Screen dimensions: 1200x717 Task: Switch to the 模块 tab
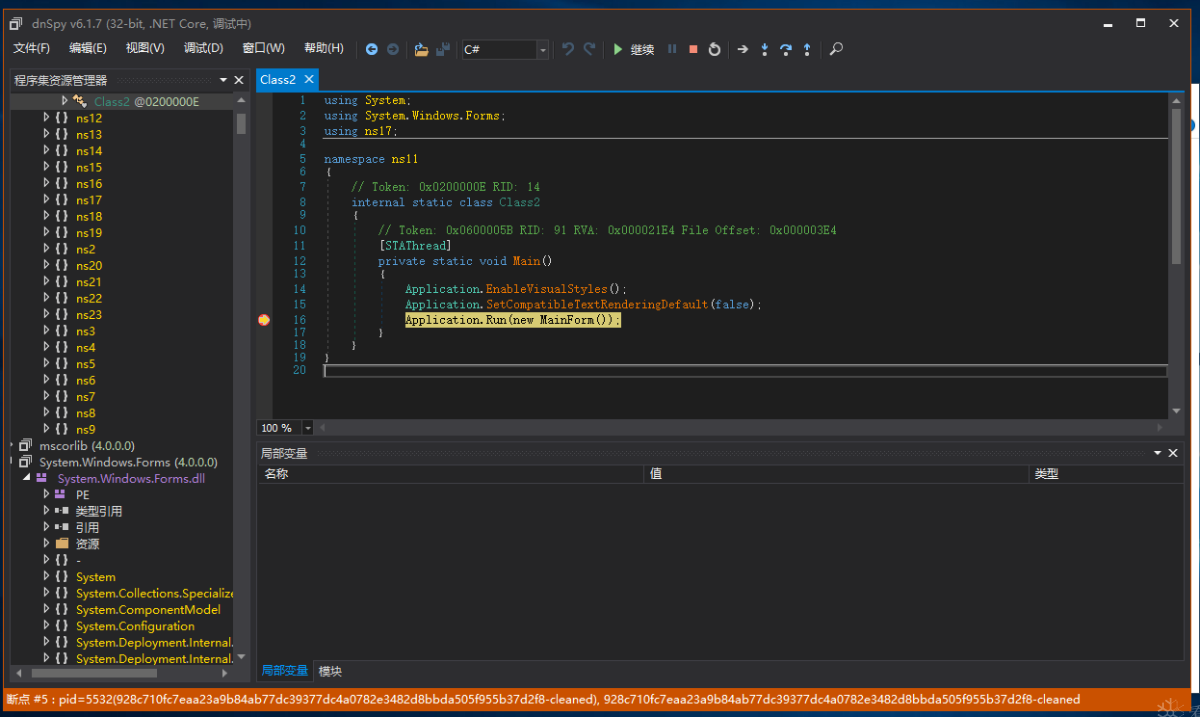[x=330, y=671]
